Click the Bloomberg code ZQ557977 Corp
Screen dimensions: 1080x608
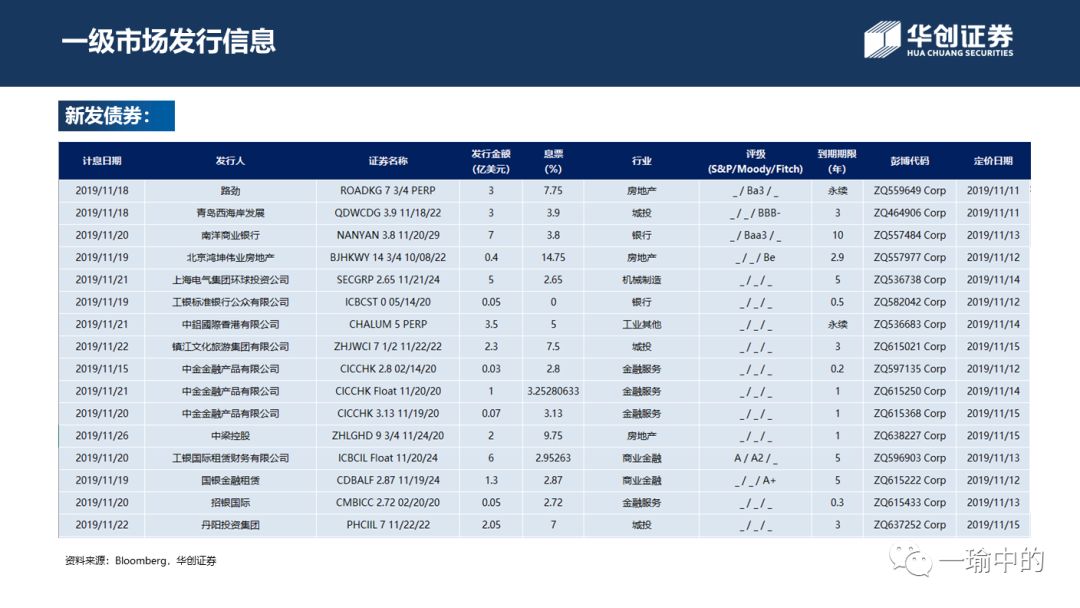coord(910,258)
